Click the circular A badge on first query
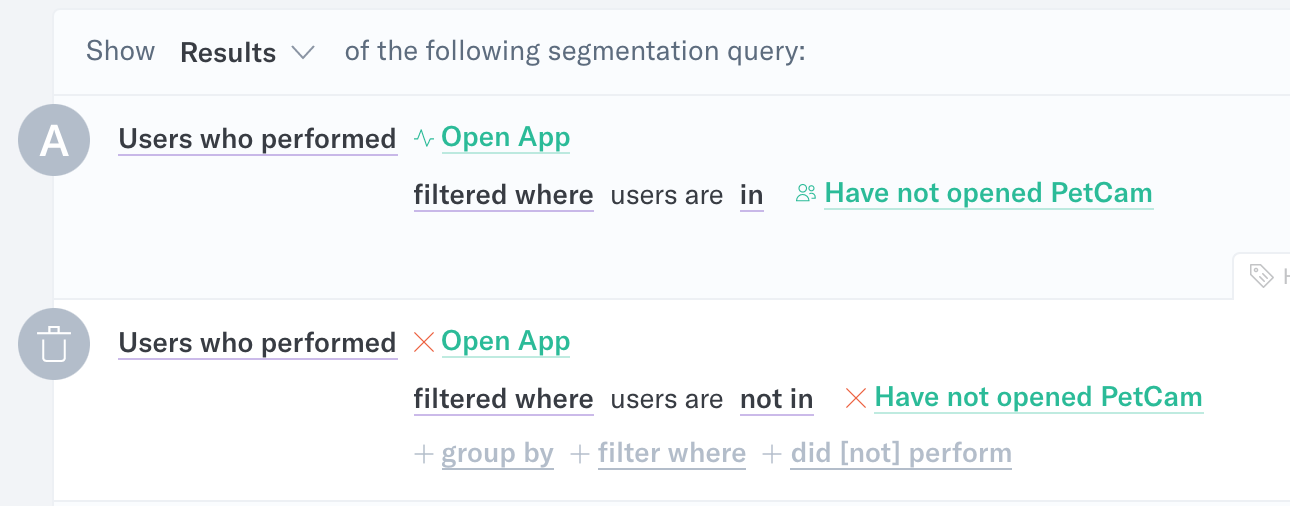 point(54,140)
